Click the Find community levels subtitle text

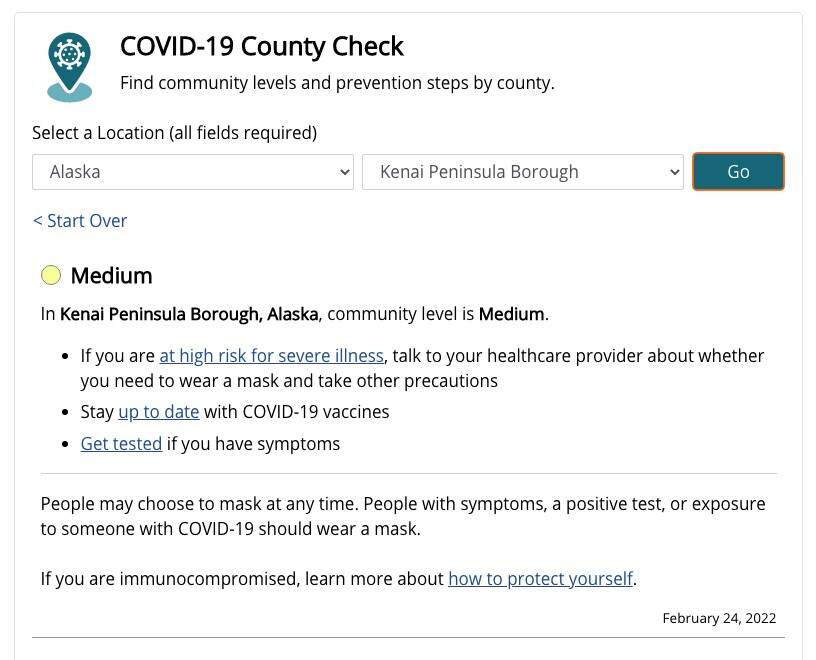(x=337, y=83)
